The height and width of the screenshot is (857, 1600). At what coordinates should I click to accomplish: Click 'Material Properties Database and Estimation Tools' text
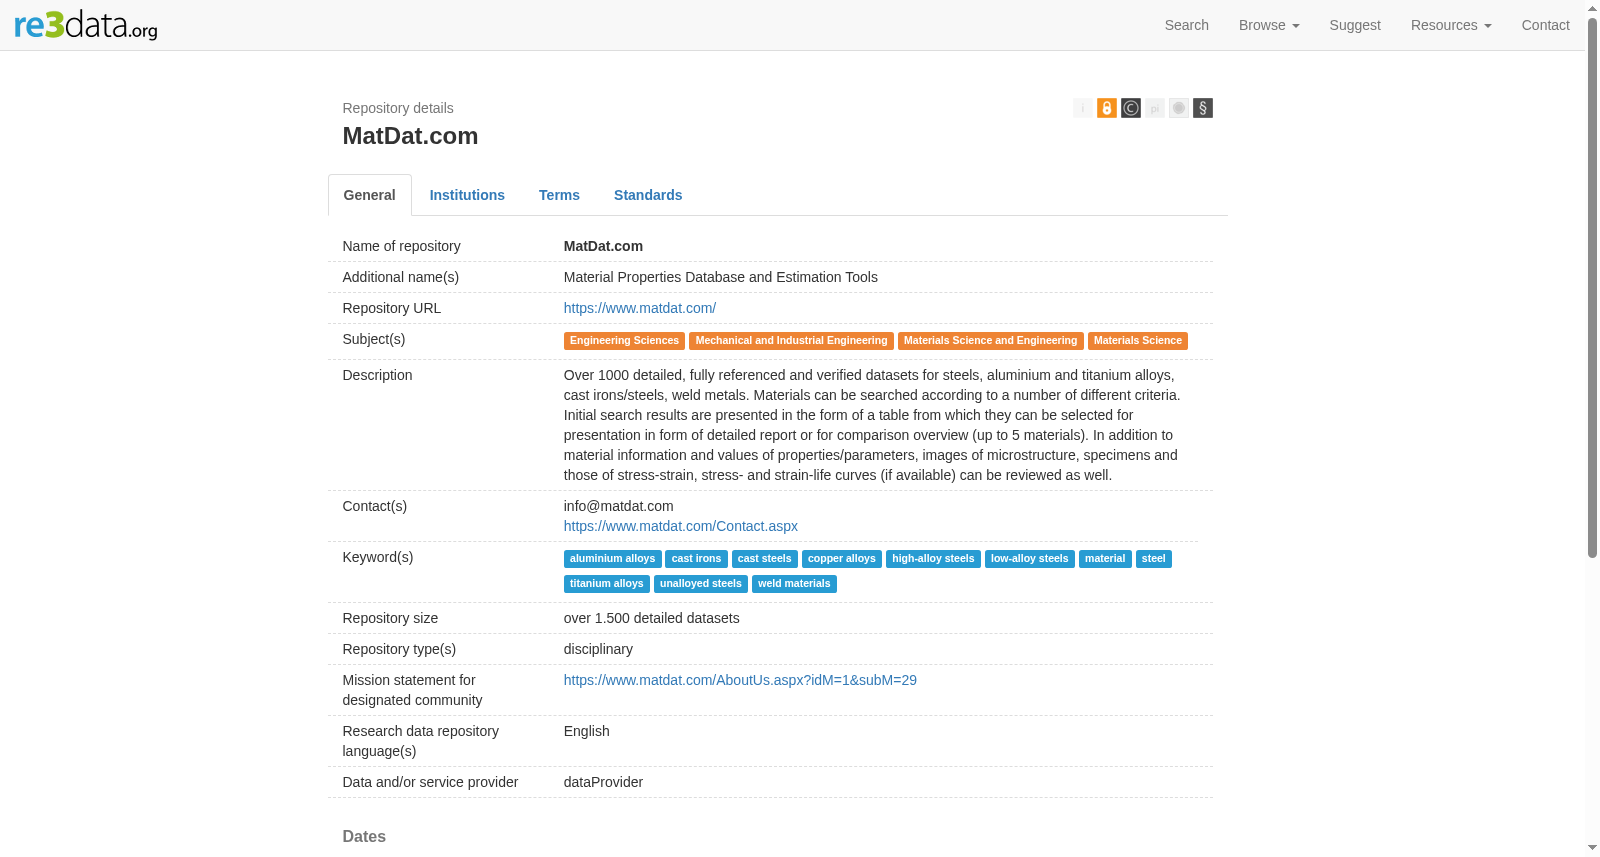[721, 277]
